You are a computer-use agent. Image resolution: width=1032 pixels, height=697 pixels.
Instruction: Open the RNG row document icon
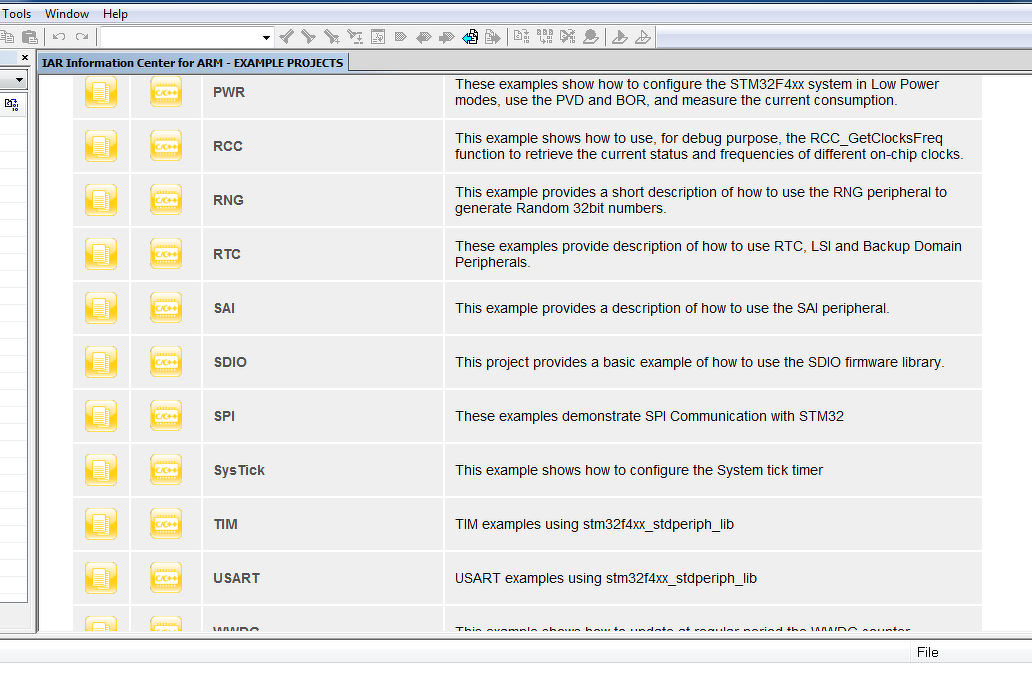click(x=101, y=200)
